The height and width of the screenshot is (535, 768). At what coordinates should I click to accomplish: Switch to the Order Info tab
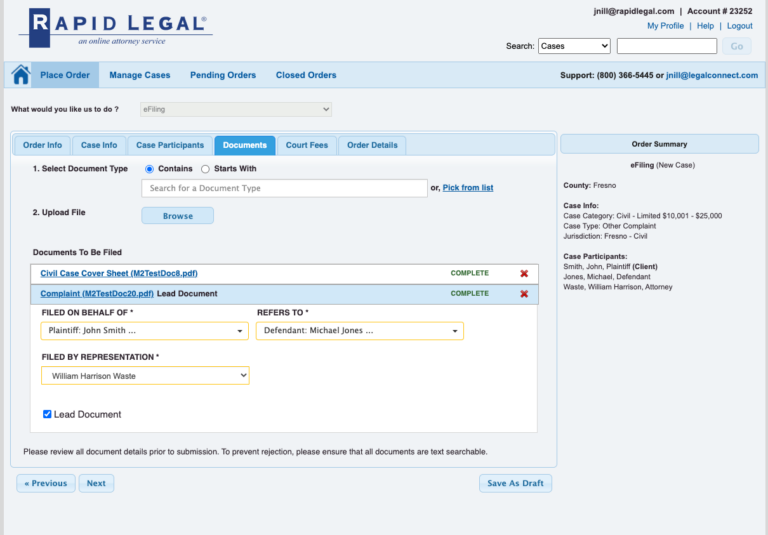[x=43, y=145]
